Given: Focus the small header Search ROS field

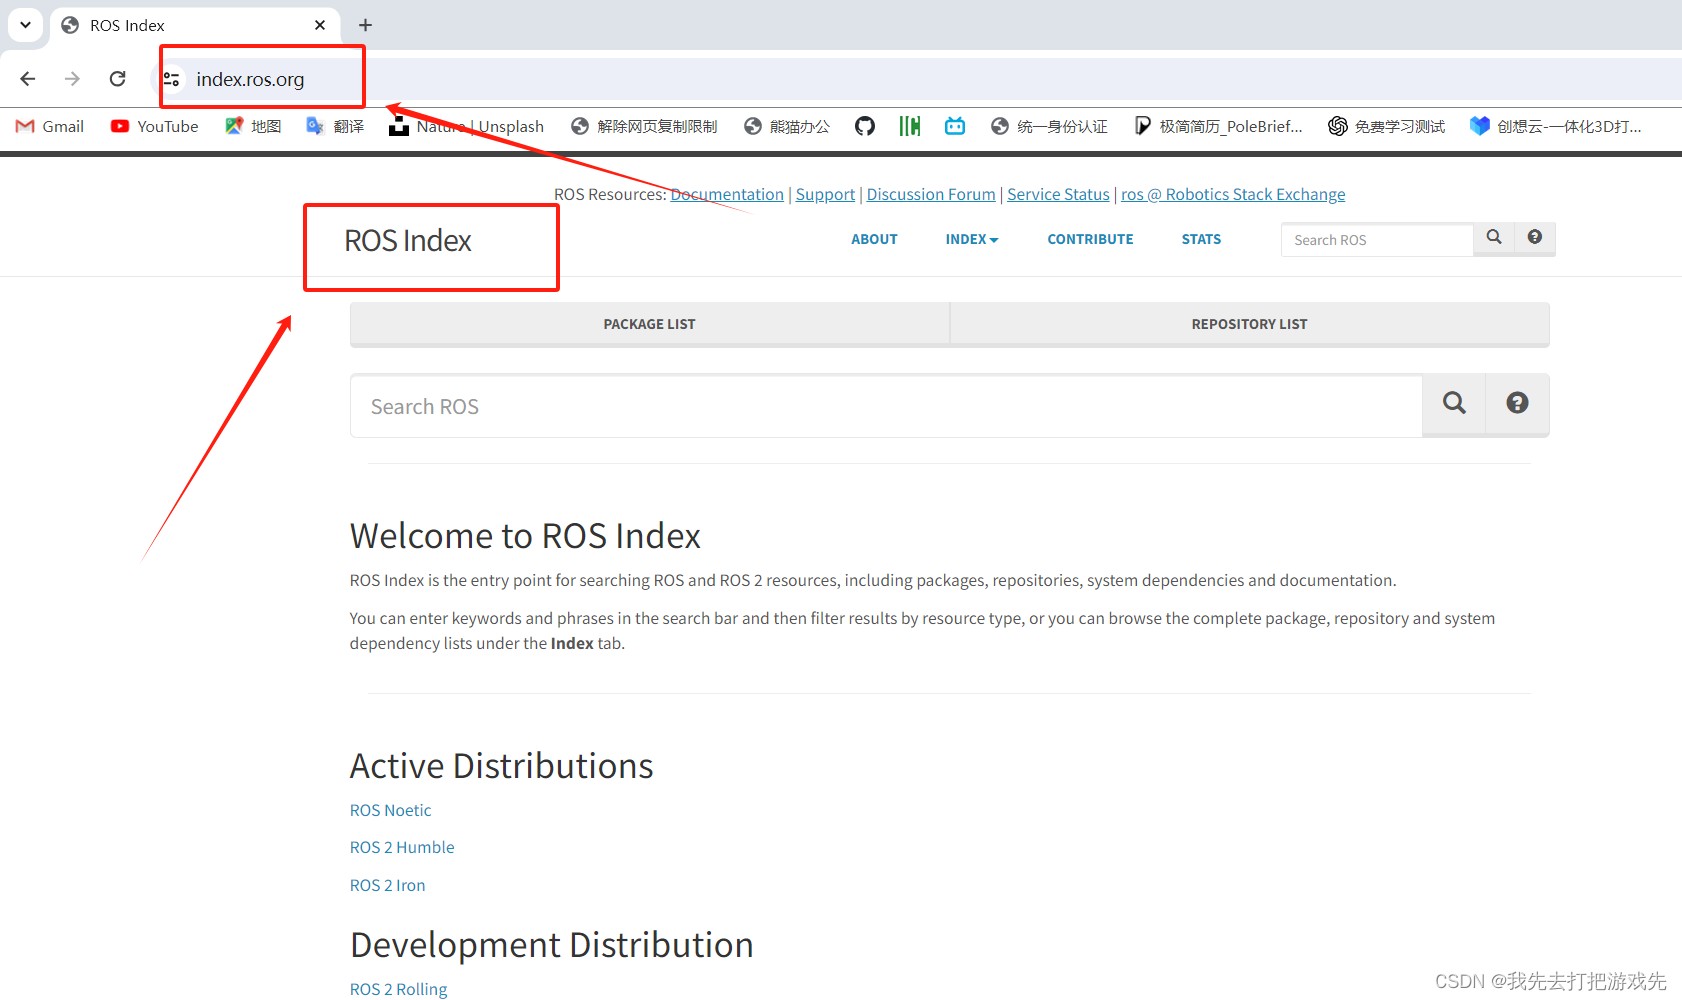Looking at the screenshot, I should 1377,240.
